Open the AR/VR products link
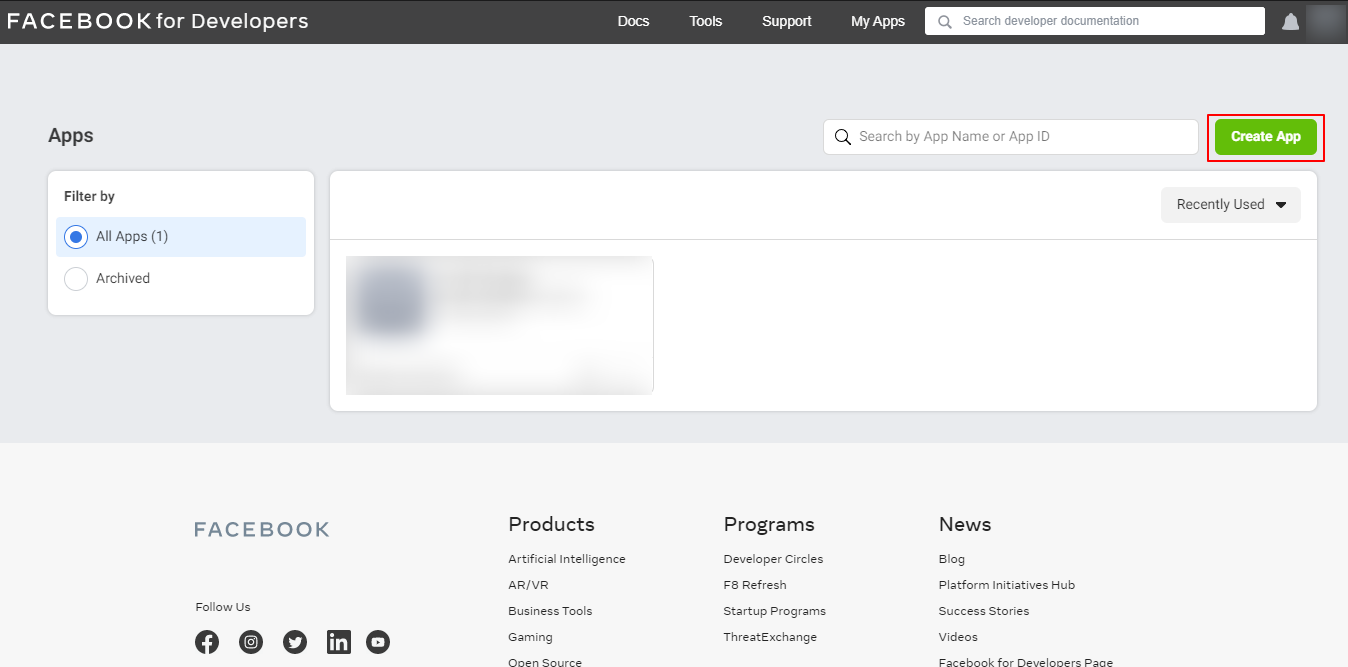This screenshot has height=667, width=1348. pyautogui.click(x=528, y=585)
